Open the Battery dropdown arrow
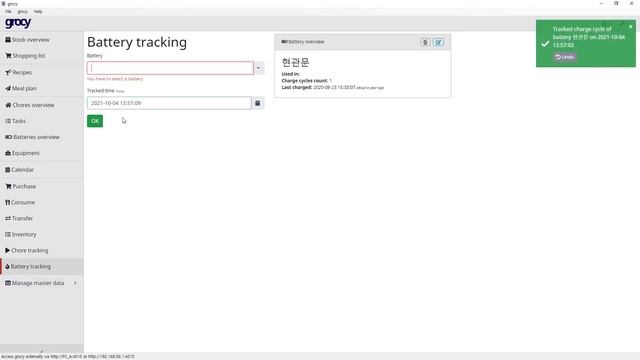 258,68
